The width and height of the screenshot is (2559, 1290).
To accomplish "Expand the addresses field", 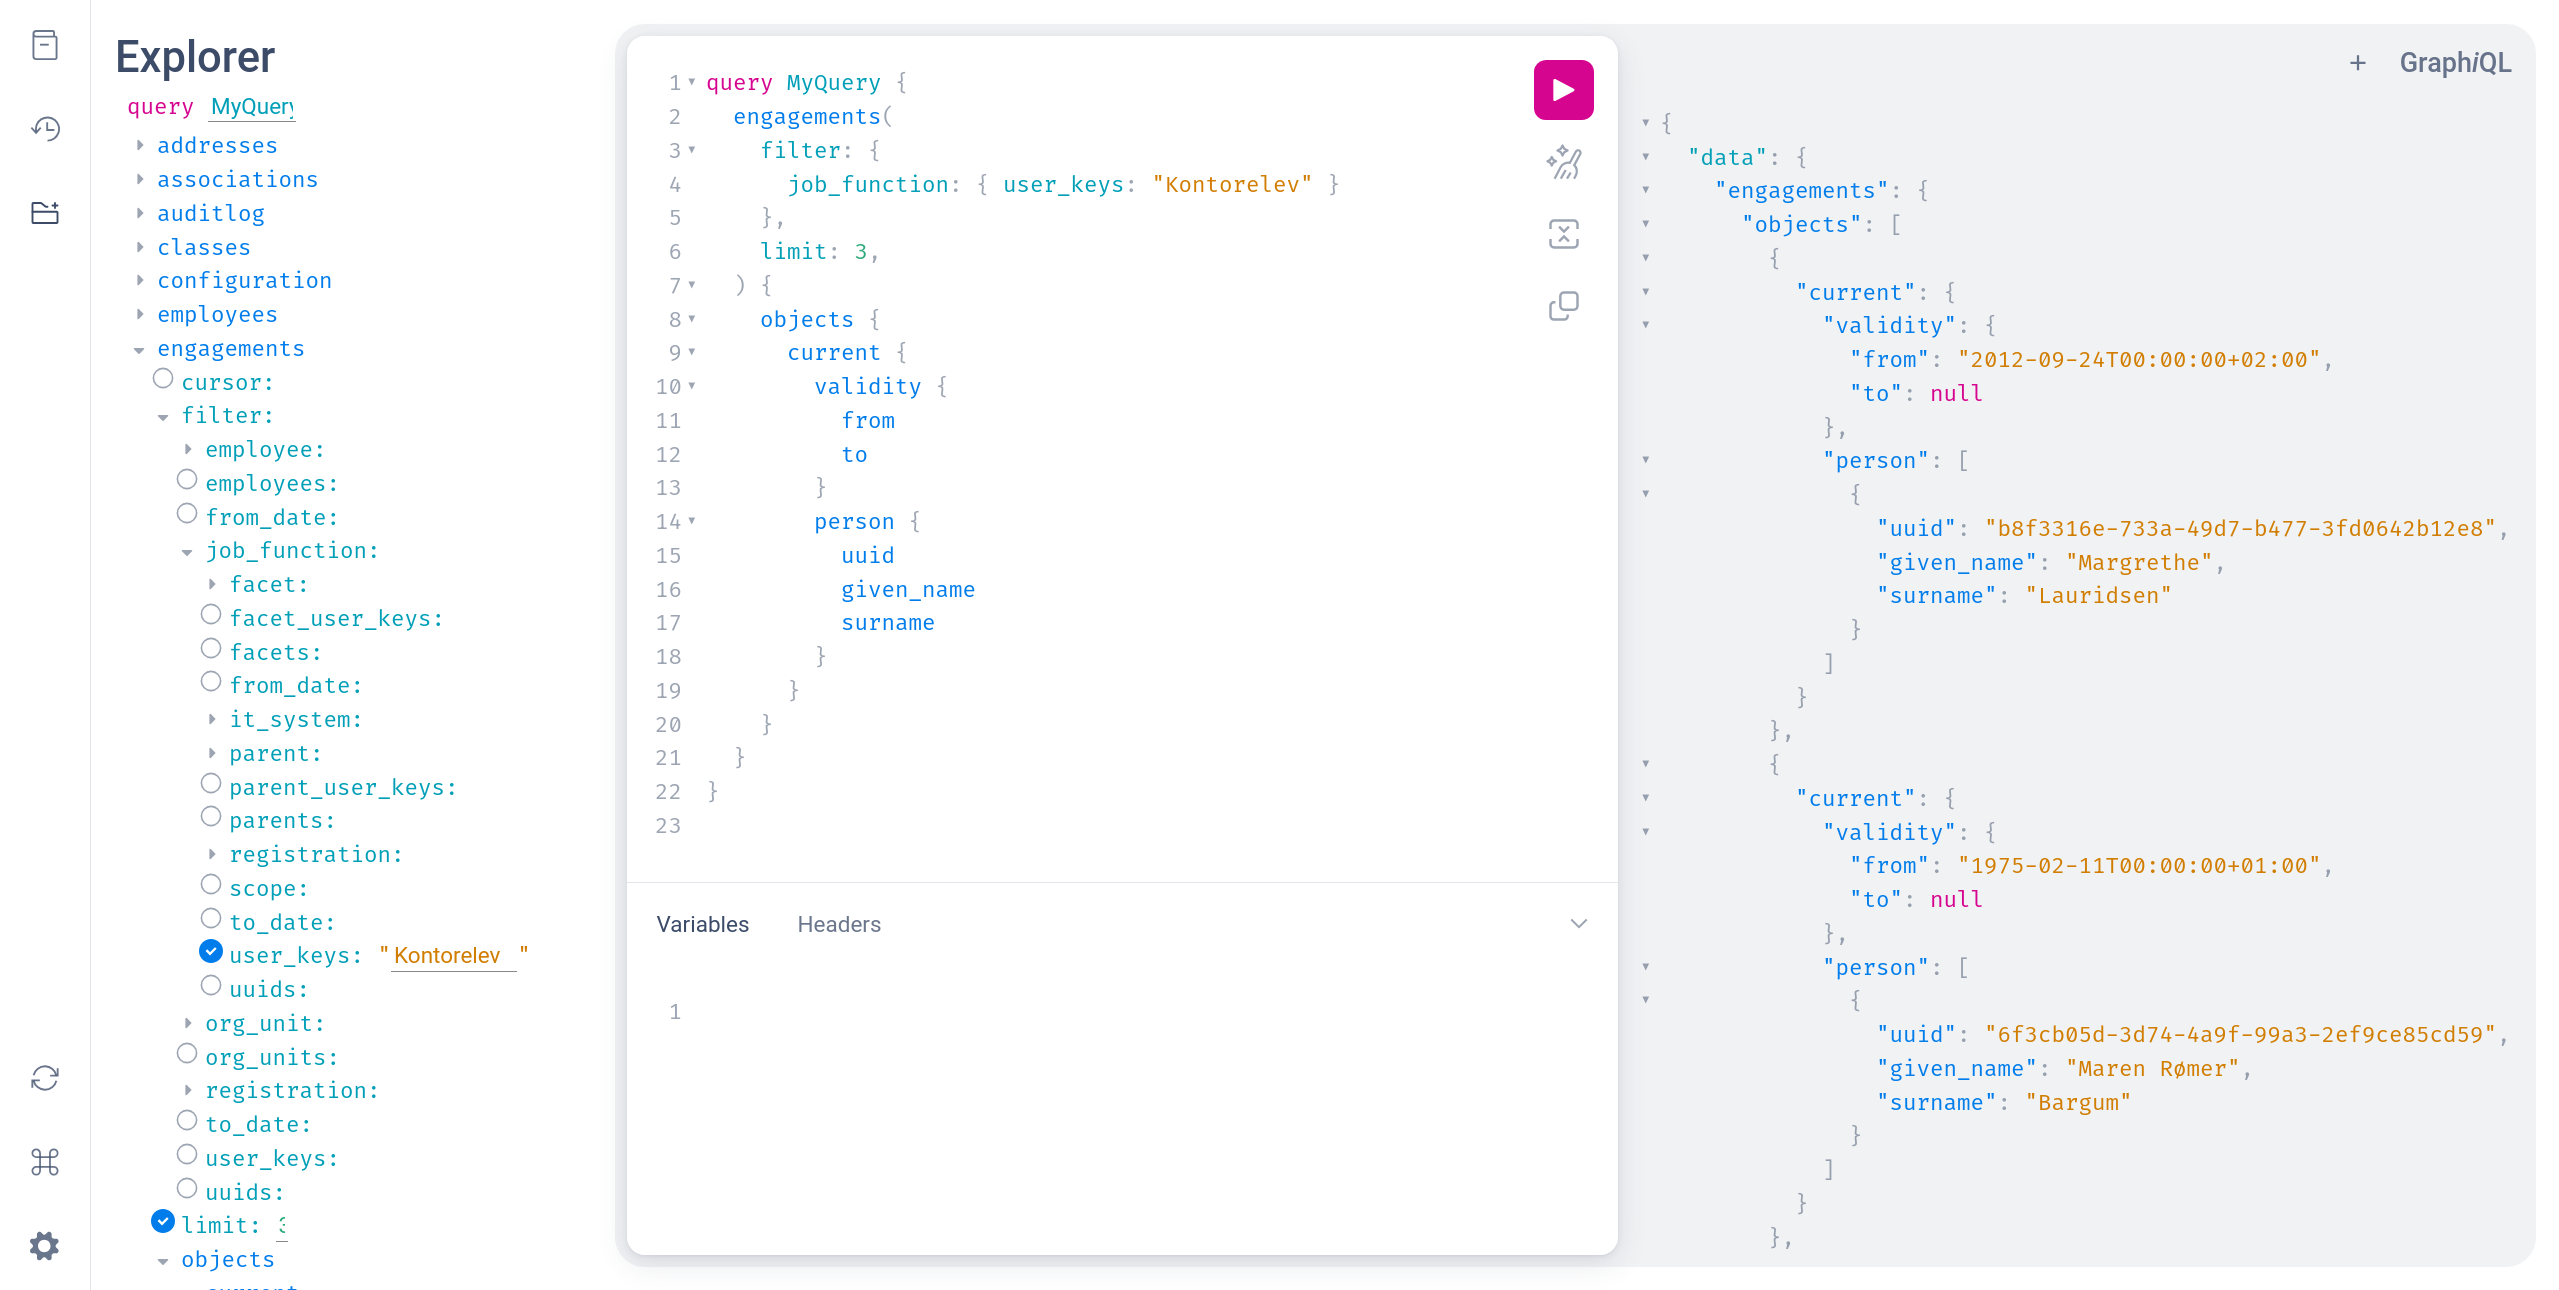I will tap(140, 146).
